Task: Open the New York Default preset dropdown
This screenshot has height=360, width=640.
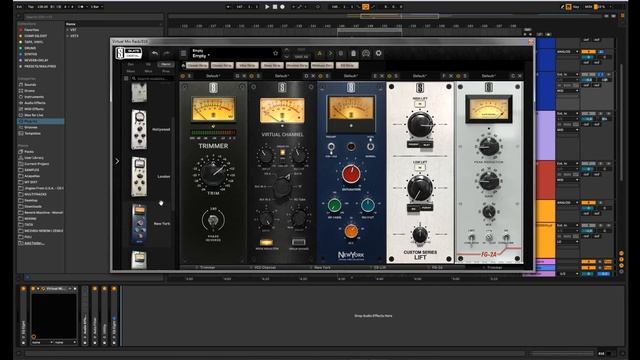Action: tap(351, 76)
